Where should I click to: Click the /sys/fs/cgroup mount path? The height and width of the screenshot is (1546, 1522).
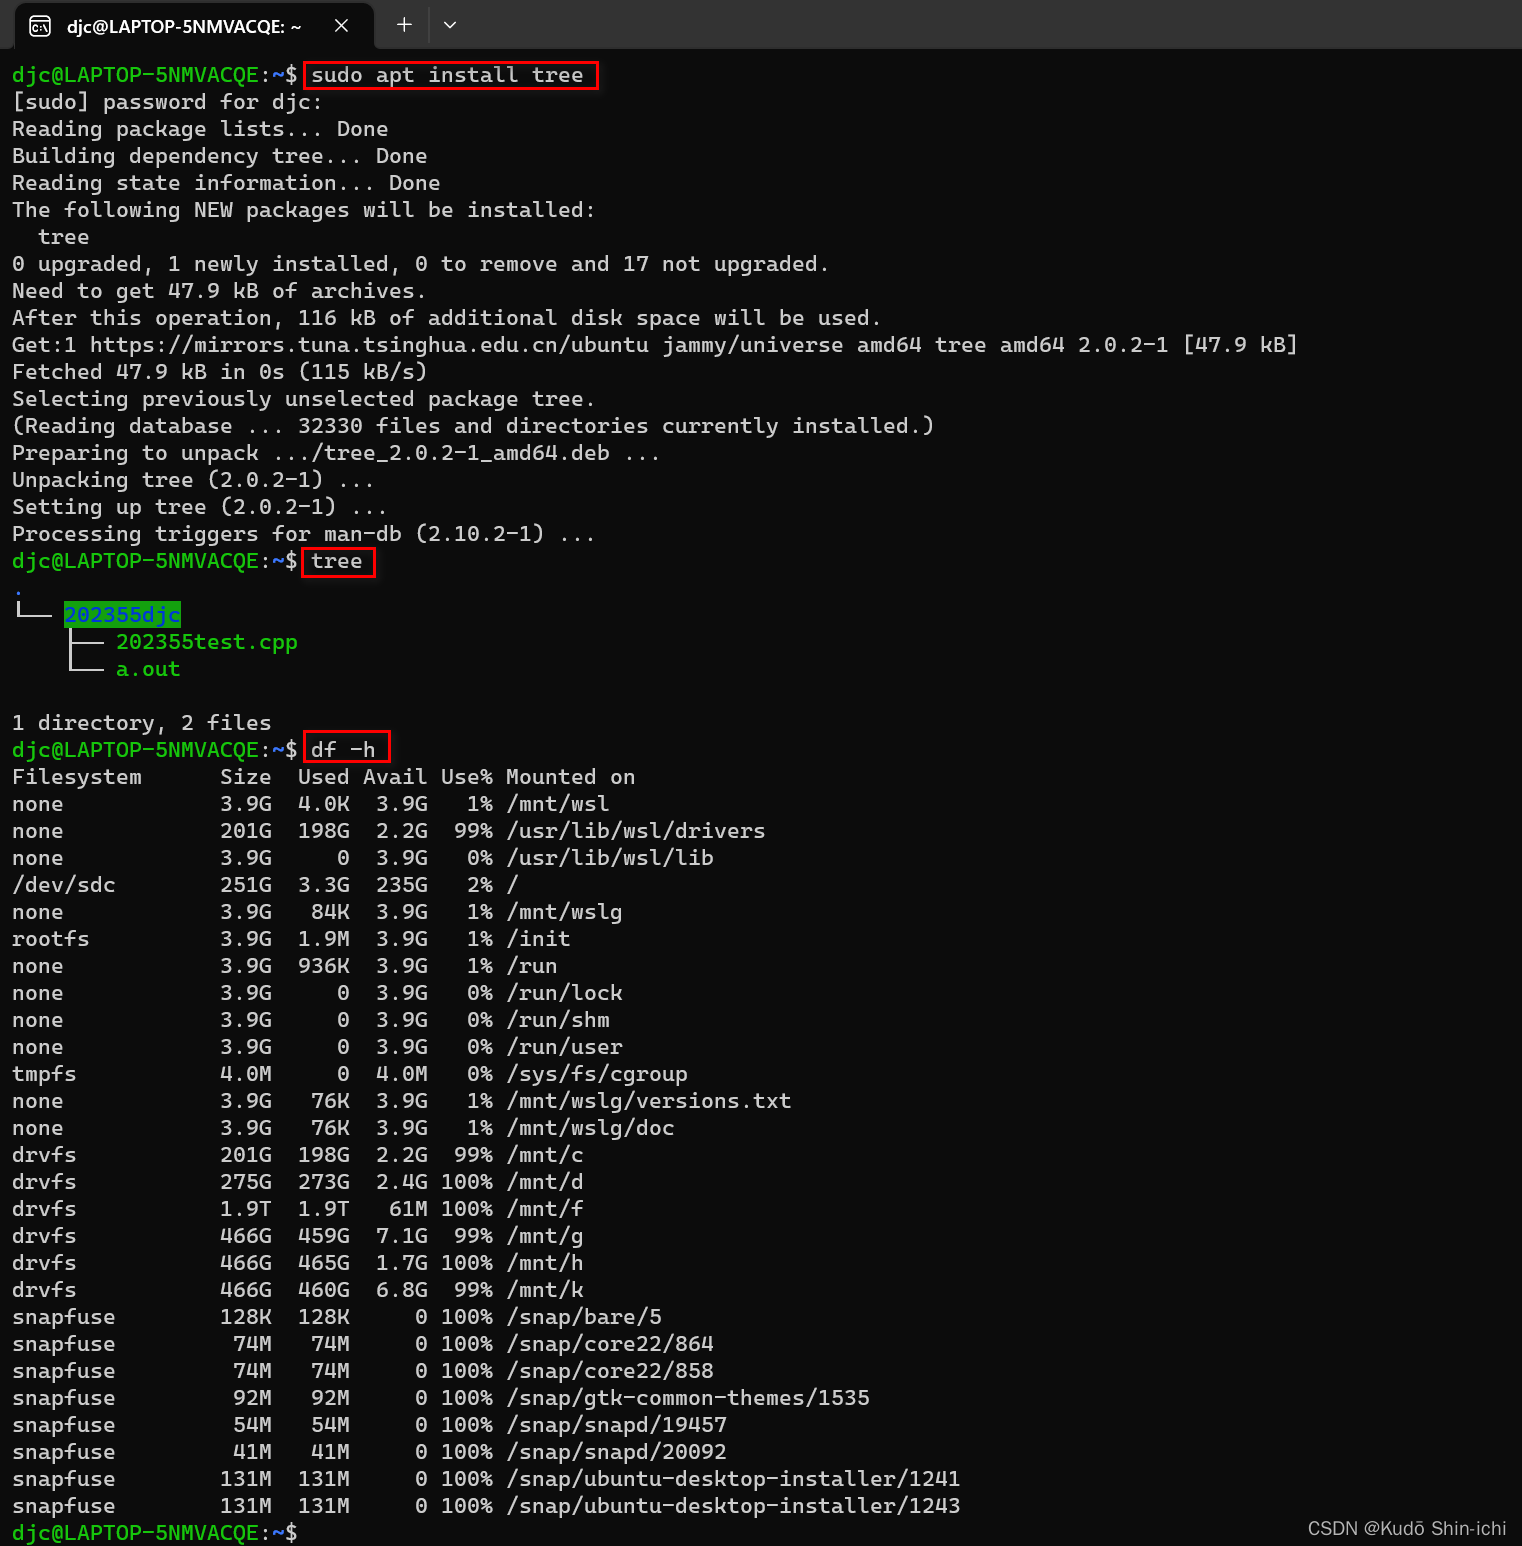(x=596, y=1074)
